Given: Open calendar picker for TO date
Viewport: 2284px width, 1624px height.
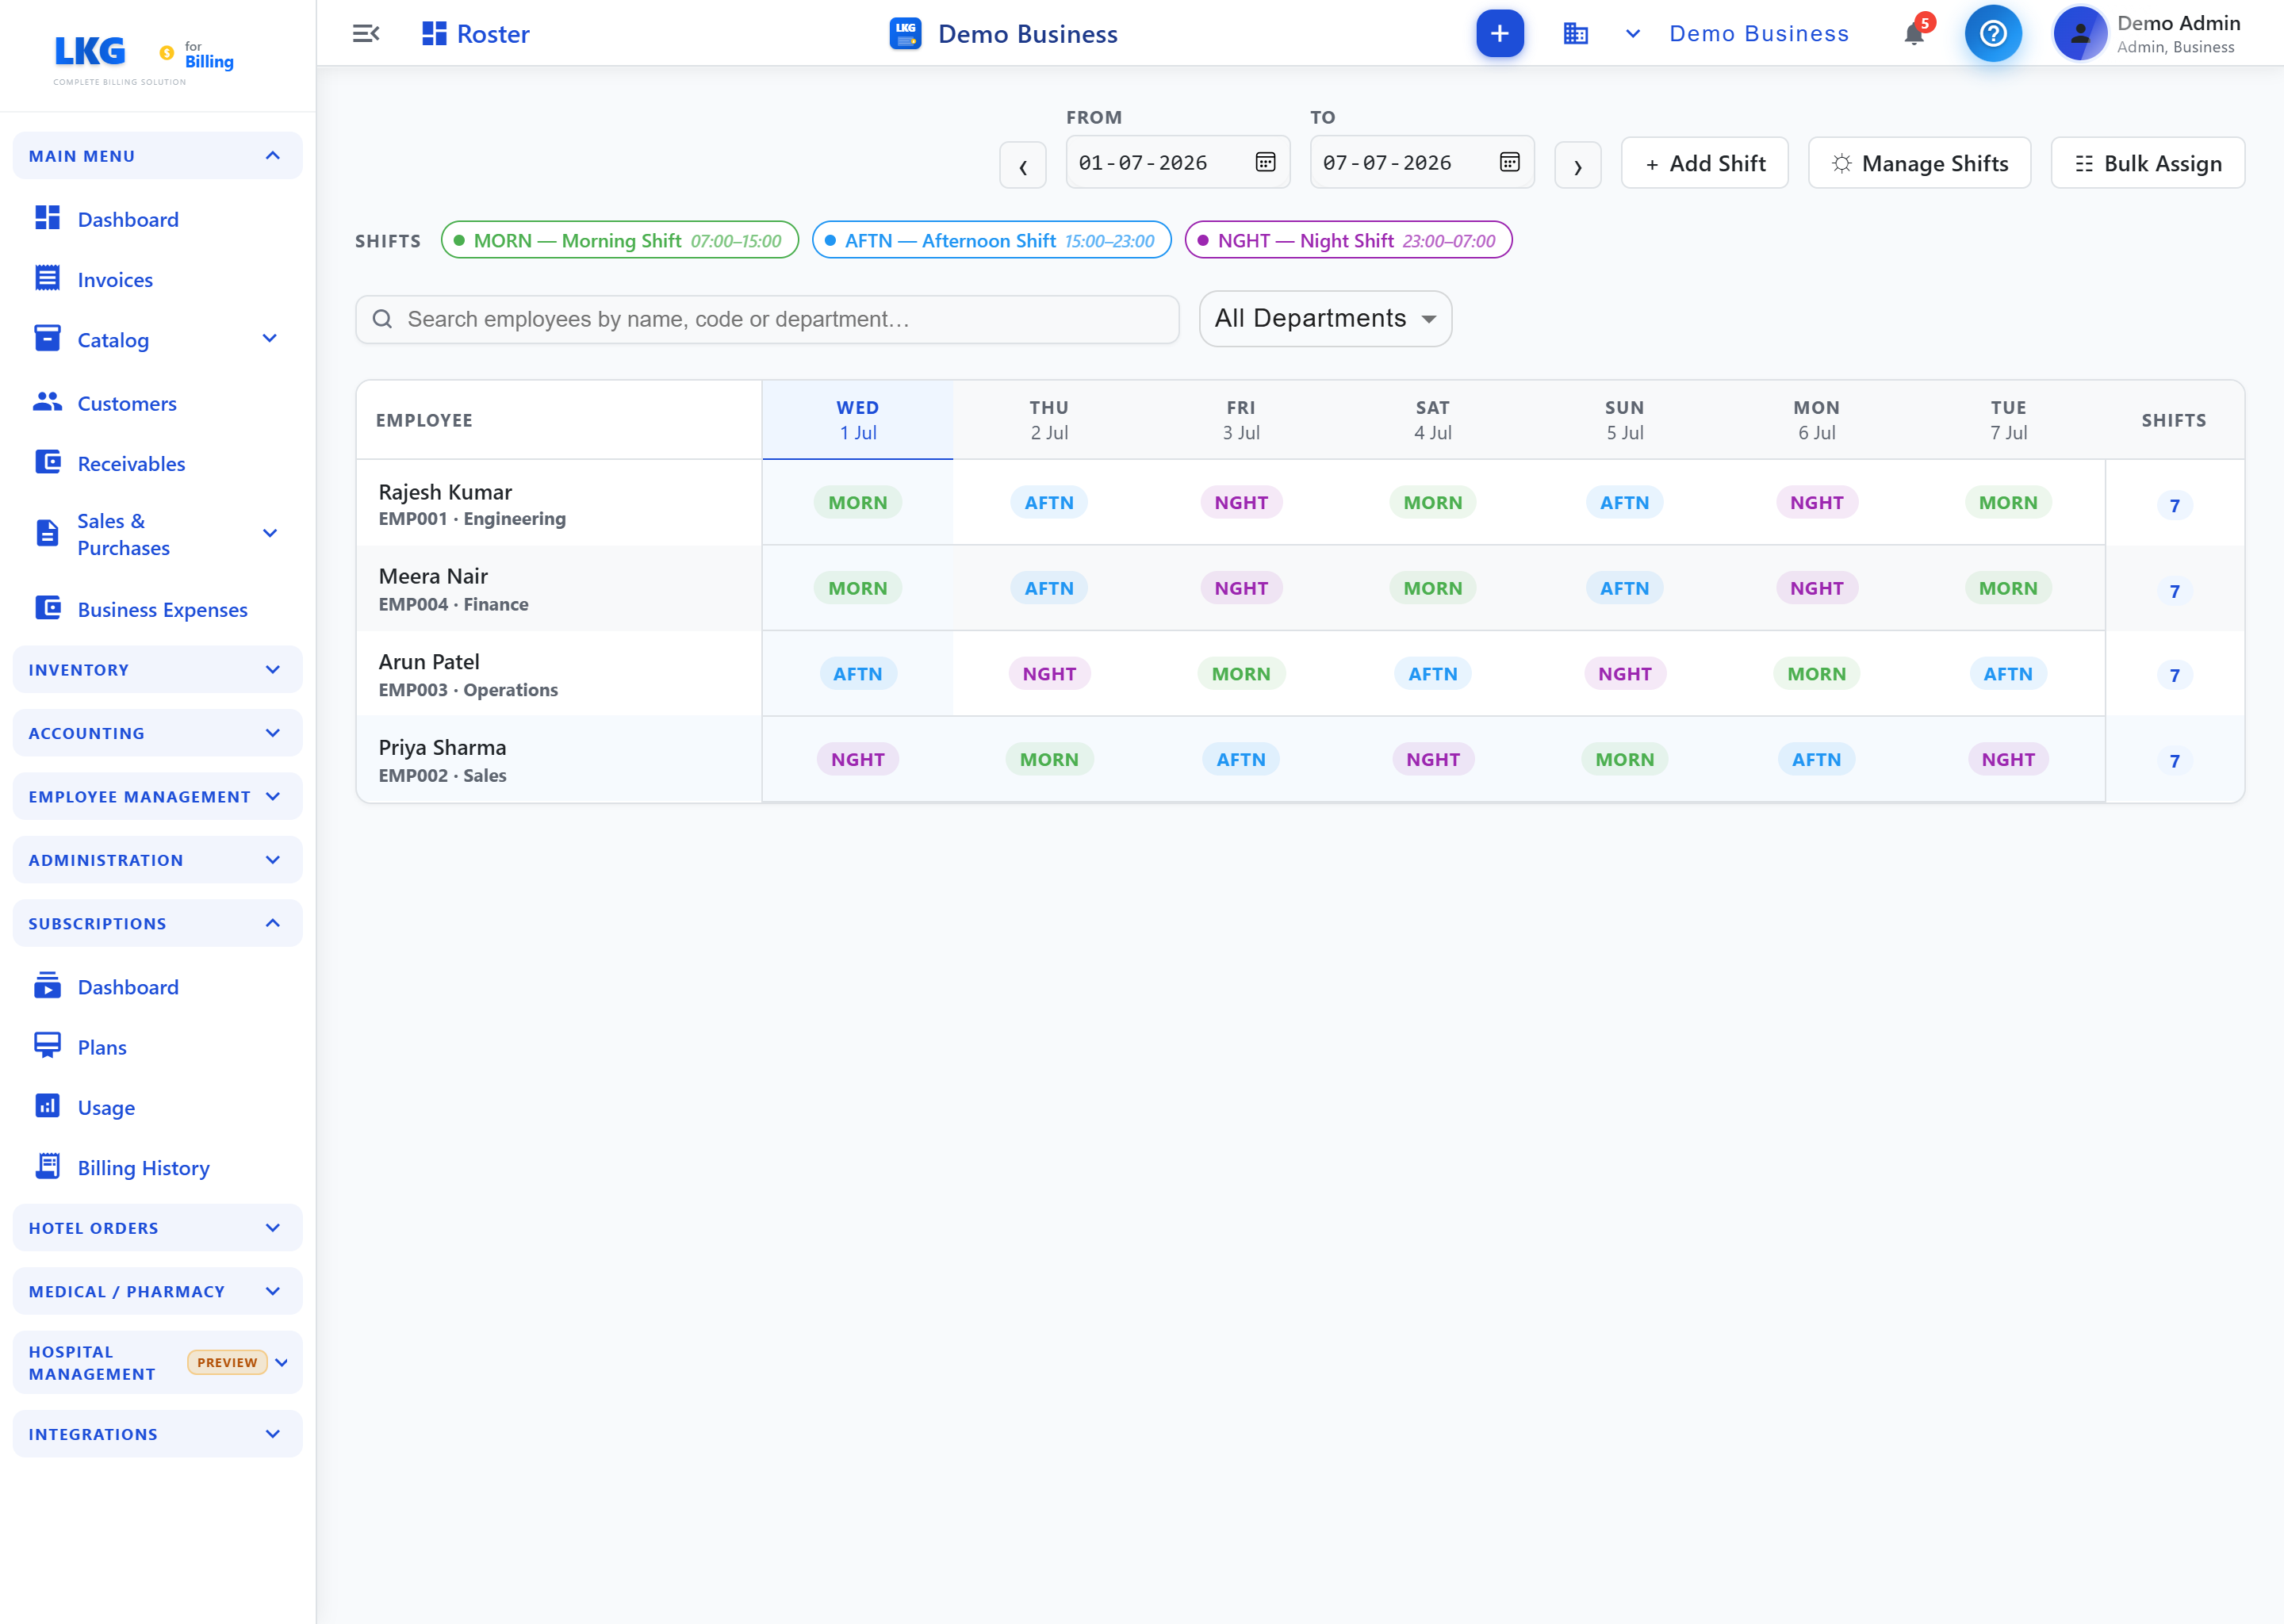Looking at the screenshot, I should (1509, 162).
